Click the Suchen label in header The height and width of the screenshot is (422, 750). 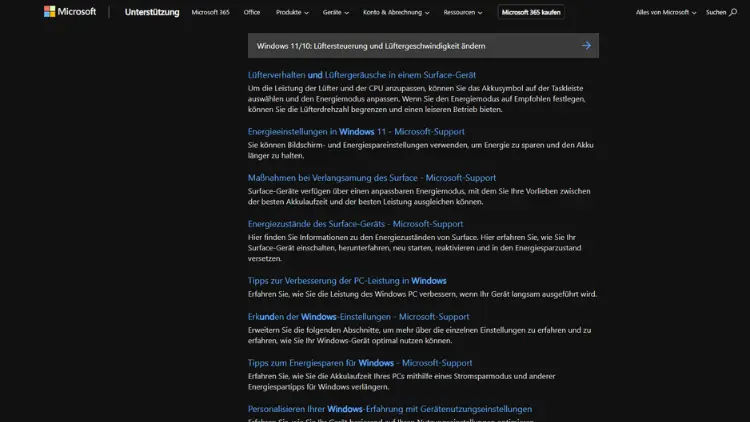[716, 12]
